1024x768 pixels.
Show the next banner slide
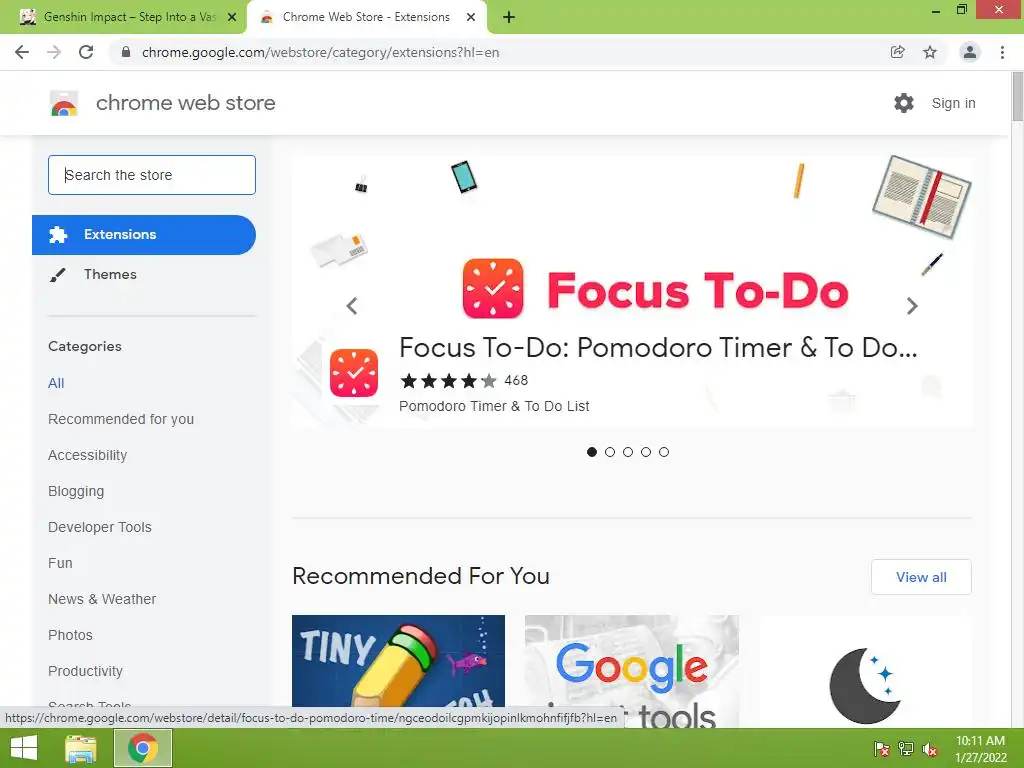pos(912,306)
